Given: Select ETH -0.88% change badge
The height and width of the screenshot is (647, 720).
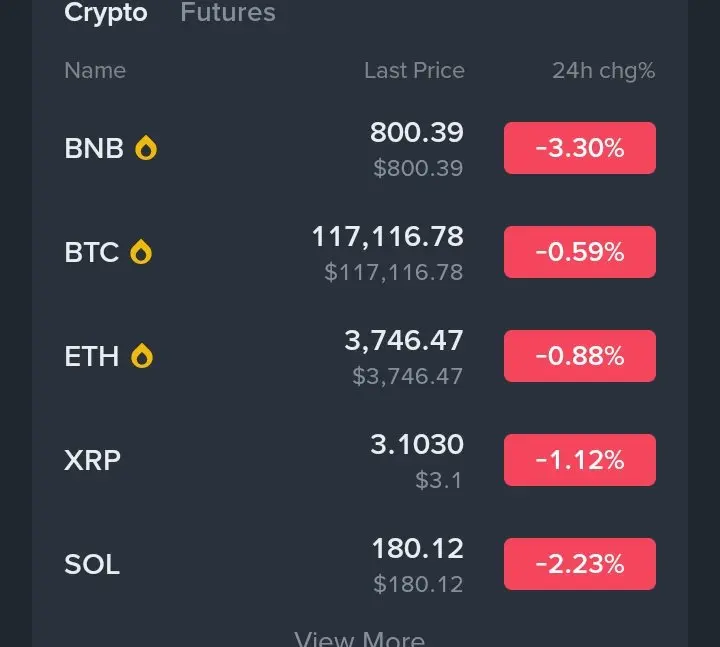Looking at the screenshot, I should click(579, 356).
